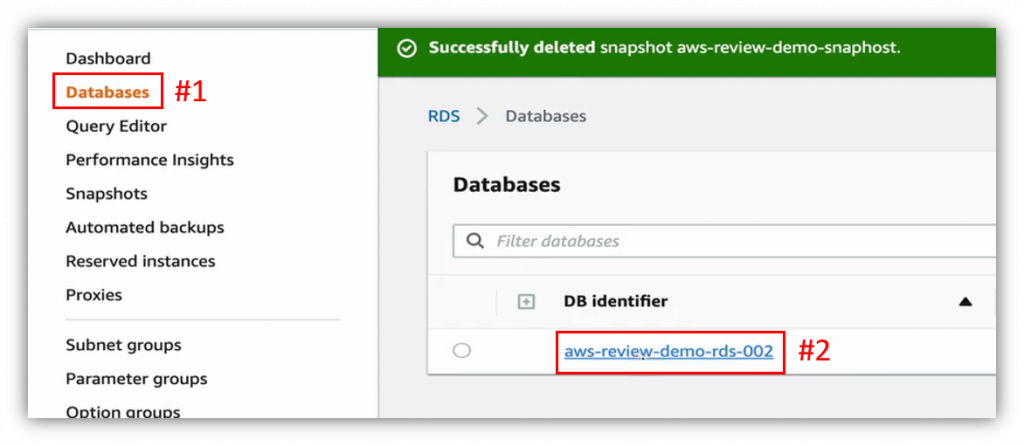Viewport: 1024px width, 446px height.
Task: Sort by DB identifier column arrow
Action: [965, 302]
